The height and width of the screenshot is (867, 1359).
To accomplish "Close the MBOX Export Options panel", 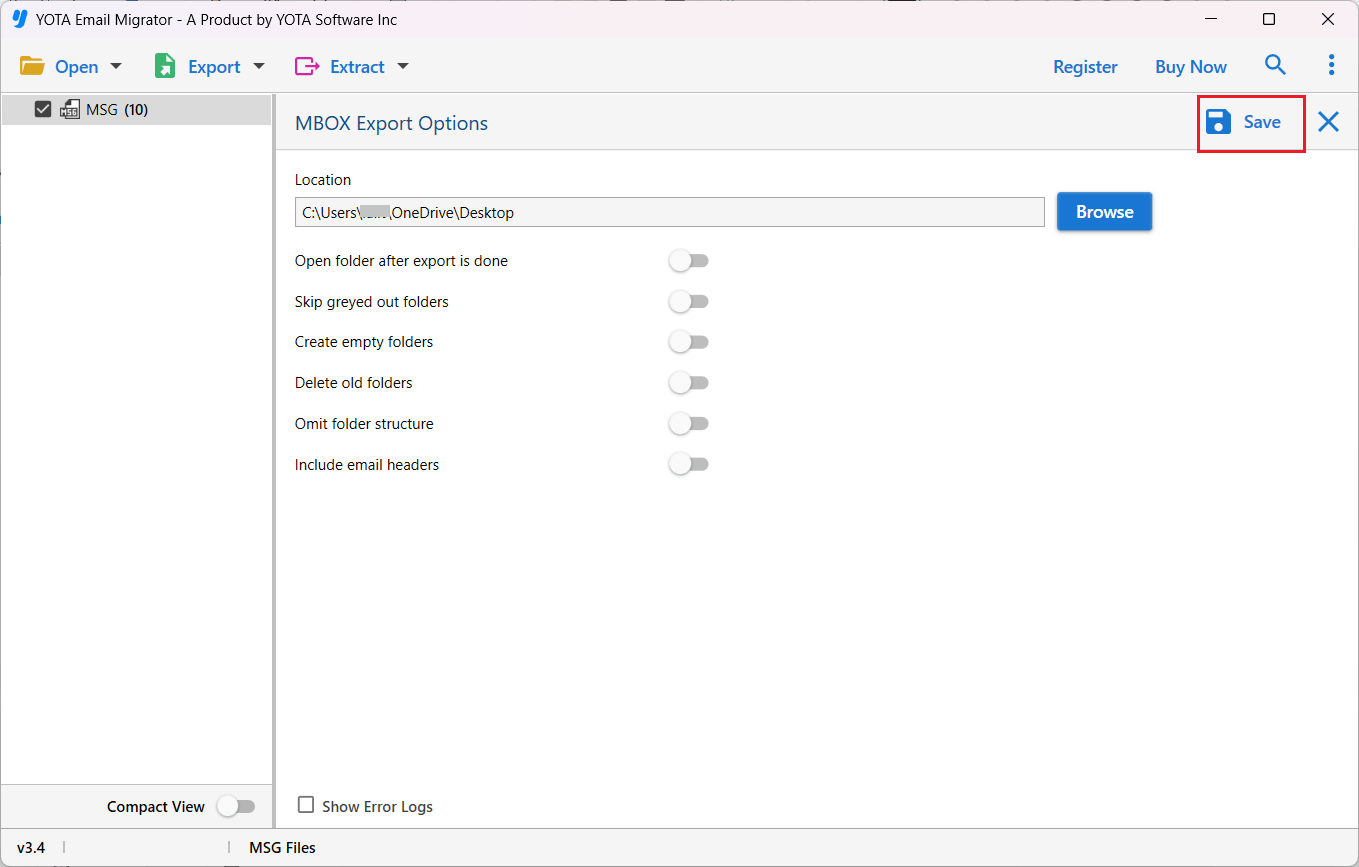I will coord(1328,122).
